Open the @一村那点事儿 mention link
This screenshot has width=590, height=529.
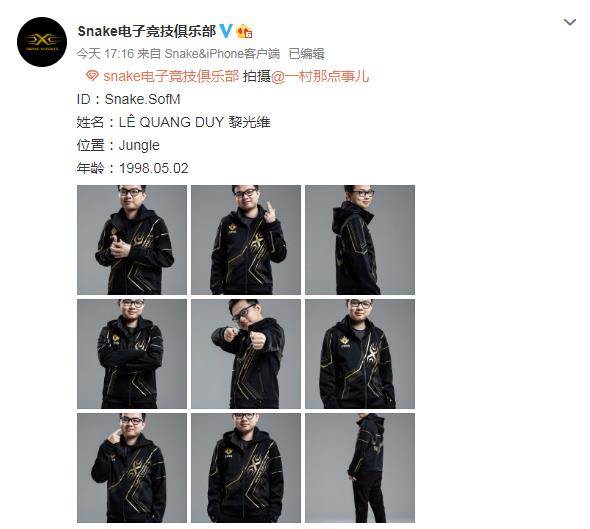[320, 76]
